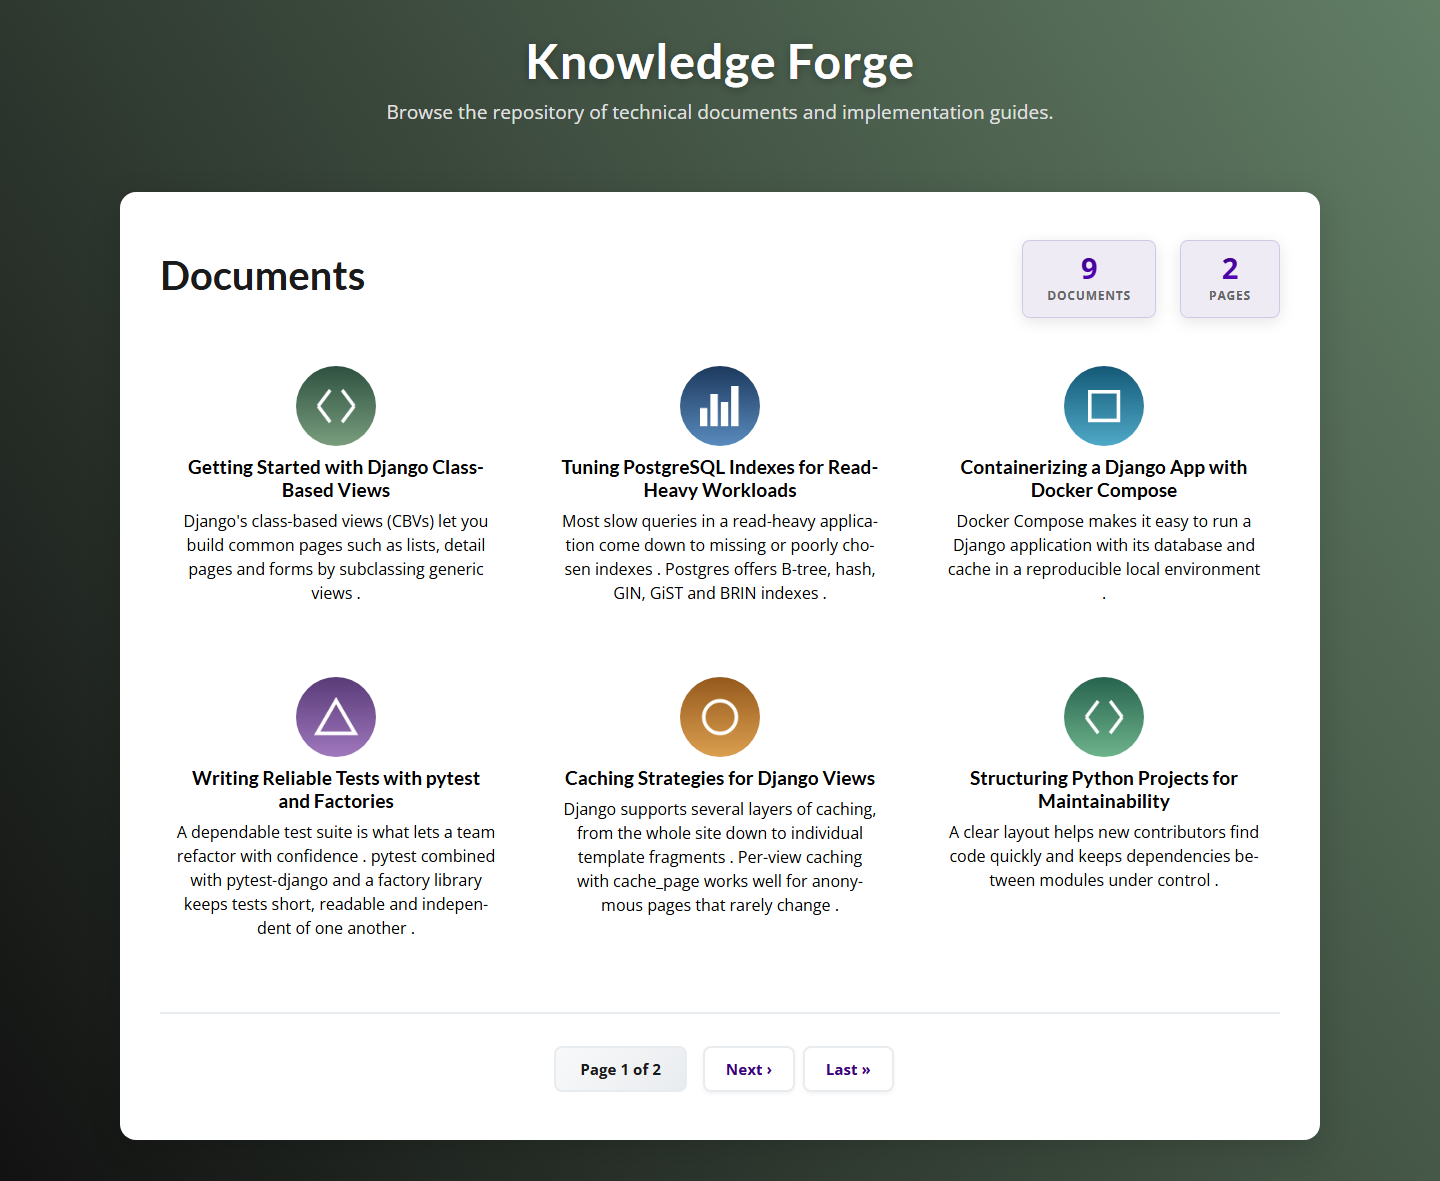Click the triangle icon for pytest article
Screen dimensions: 1440x1181
coord(336,717)
